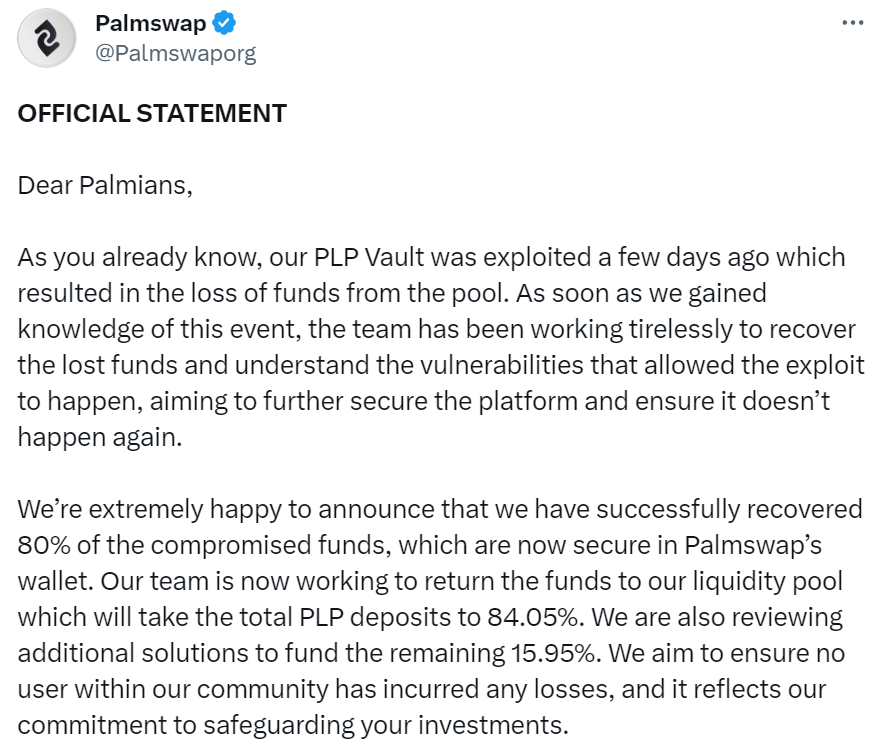Open the Palmswap display name link
This screenshot has width=881, height=755.
pyautogui.click(x=151, y=23)
